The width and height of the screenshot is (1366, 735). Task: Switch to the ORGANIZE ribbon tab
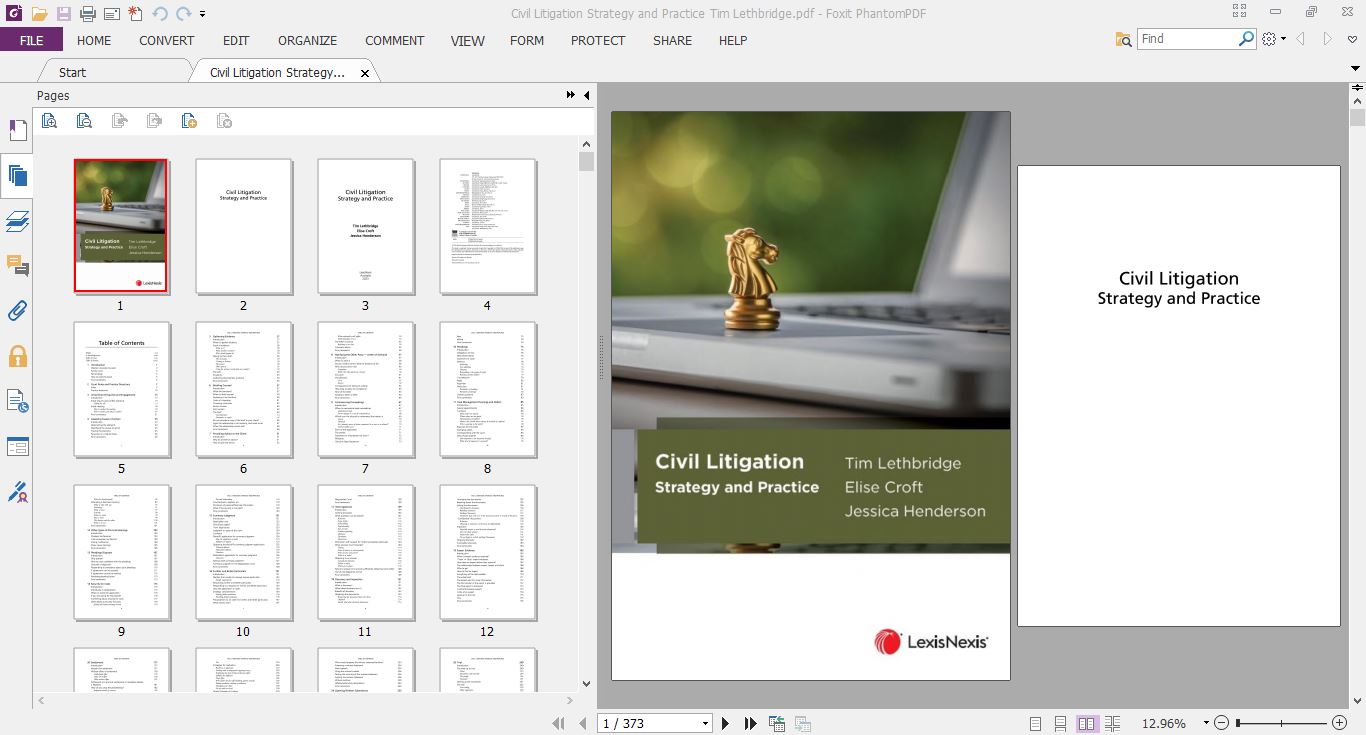coord(307,40)
